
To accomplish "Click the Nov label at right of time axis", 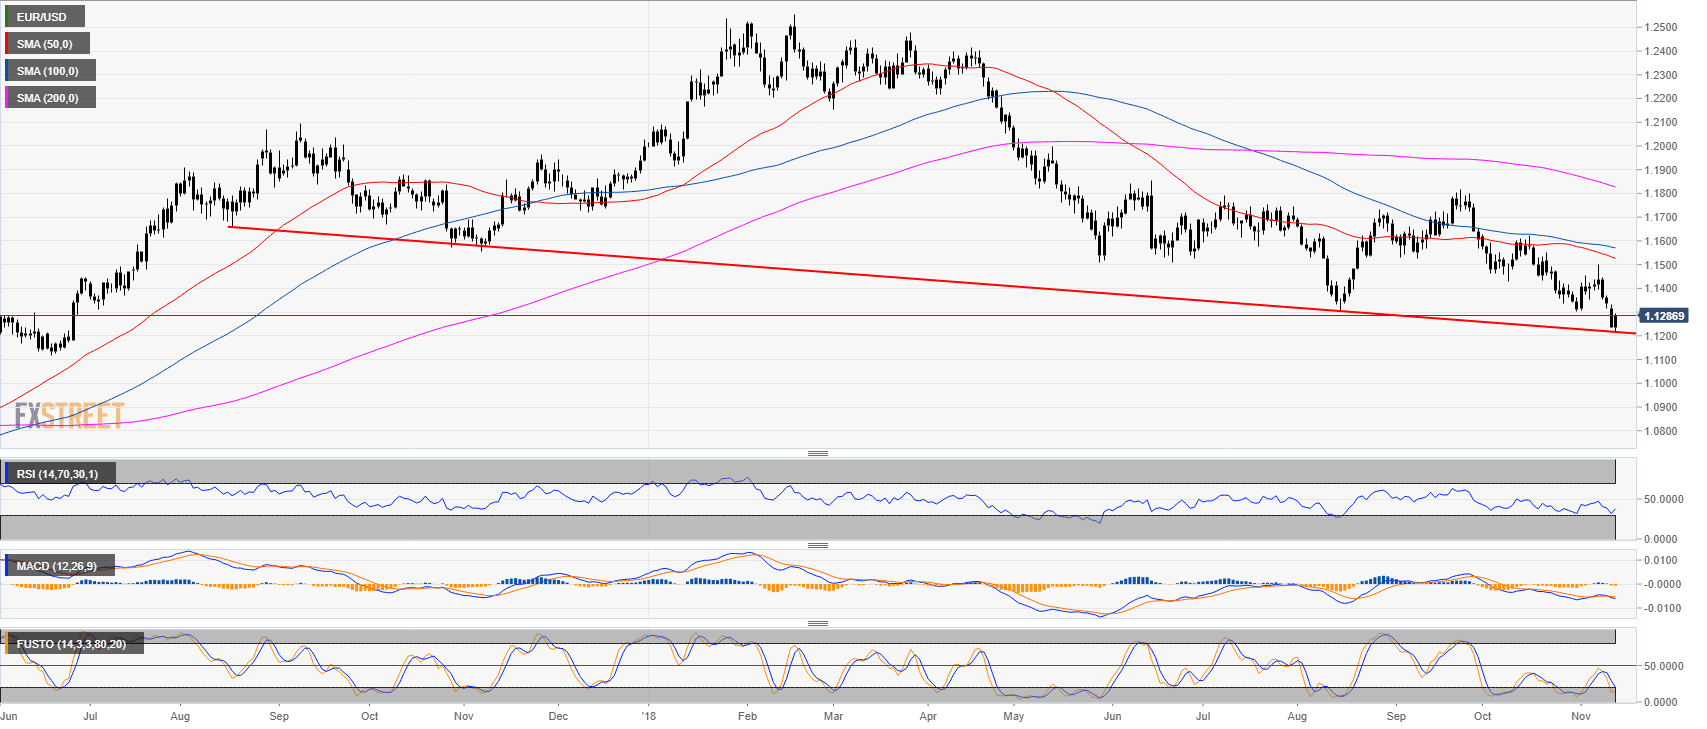I will pos(1580,716).
